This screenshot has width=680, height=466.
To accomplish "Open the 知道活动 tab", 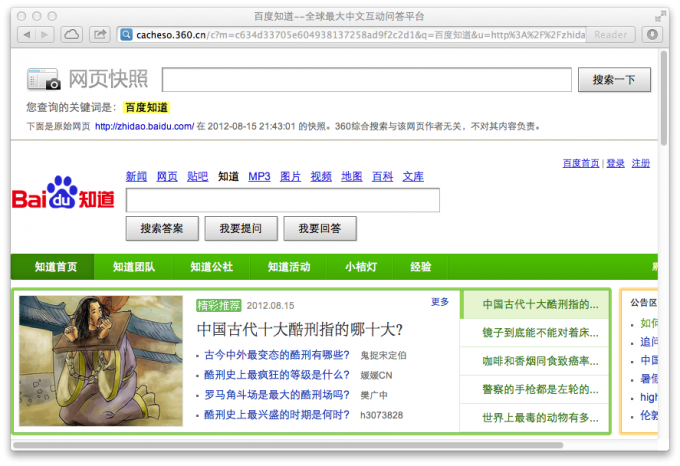I will pos(289,267).
